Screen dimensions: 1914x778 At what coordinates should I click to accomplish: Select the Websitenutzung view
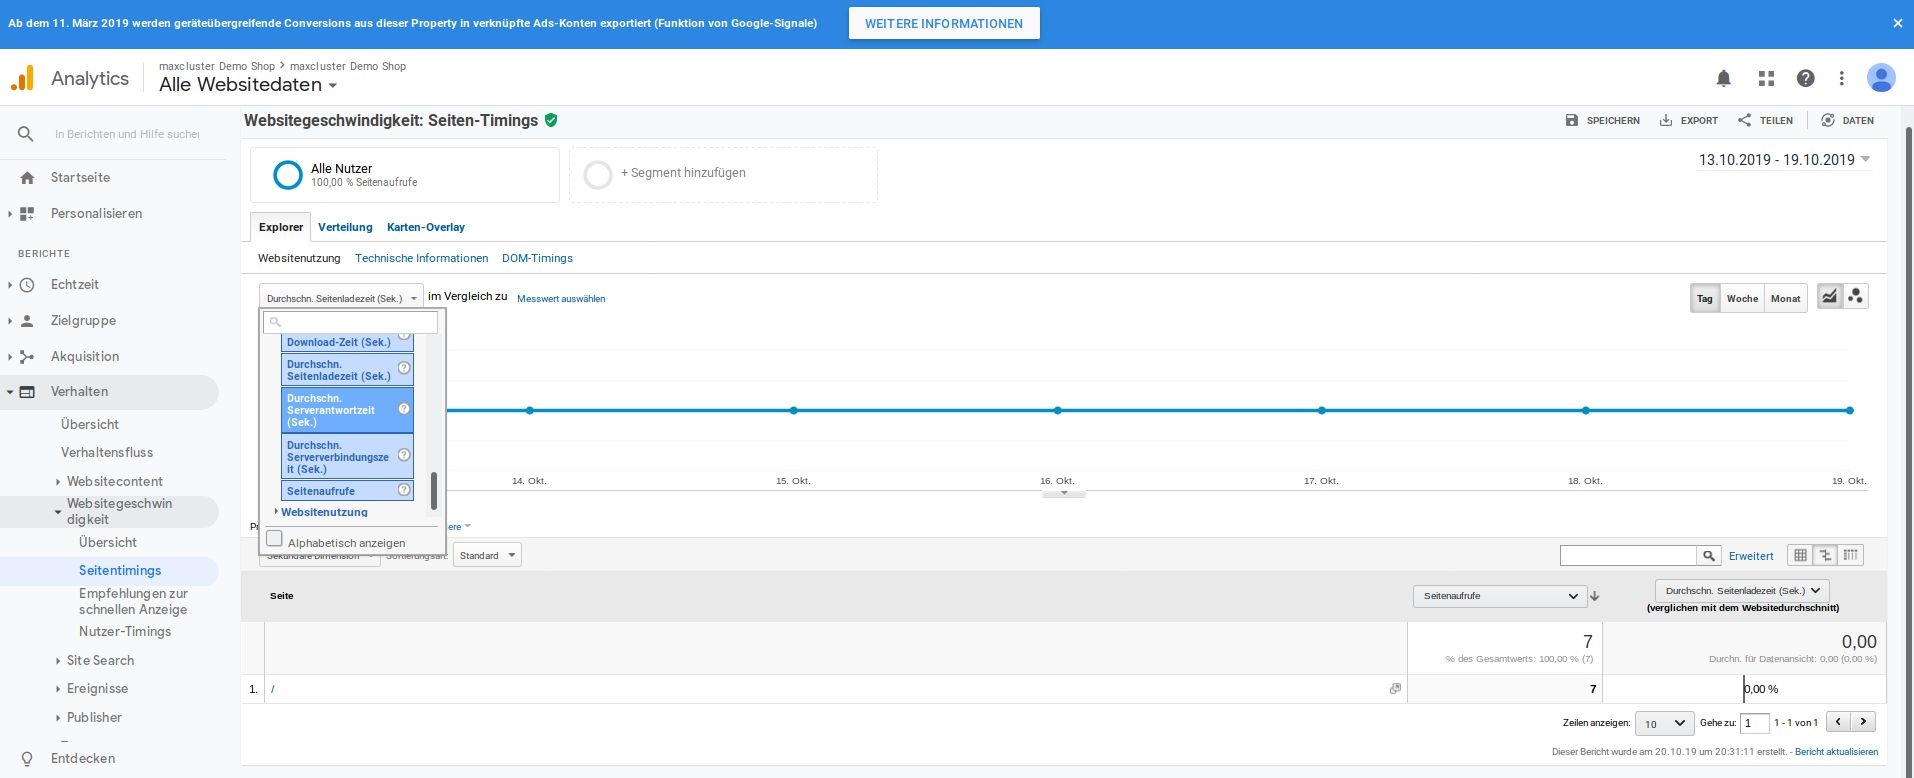[299, 258]
